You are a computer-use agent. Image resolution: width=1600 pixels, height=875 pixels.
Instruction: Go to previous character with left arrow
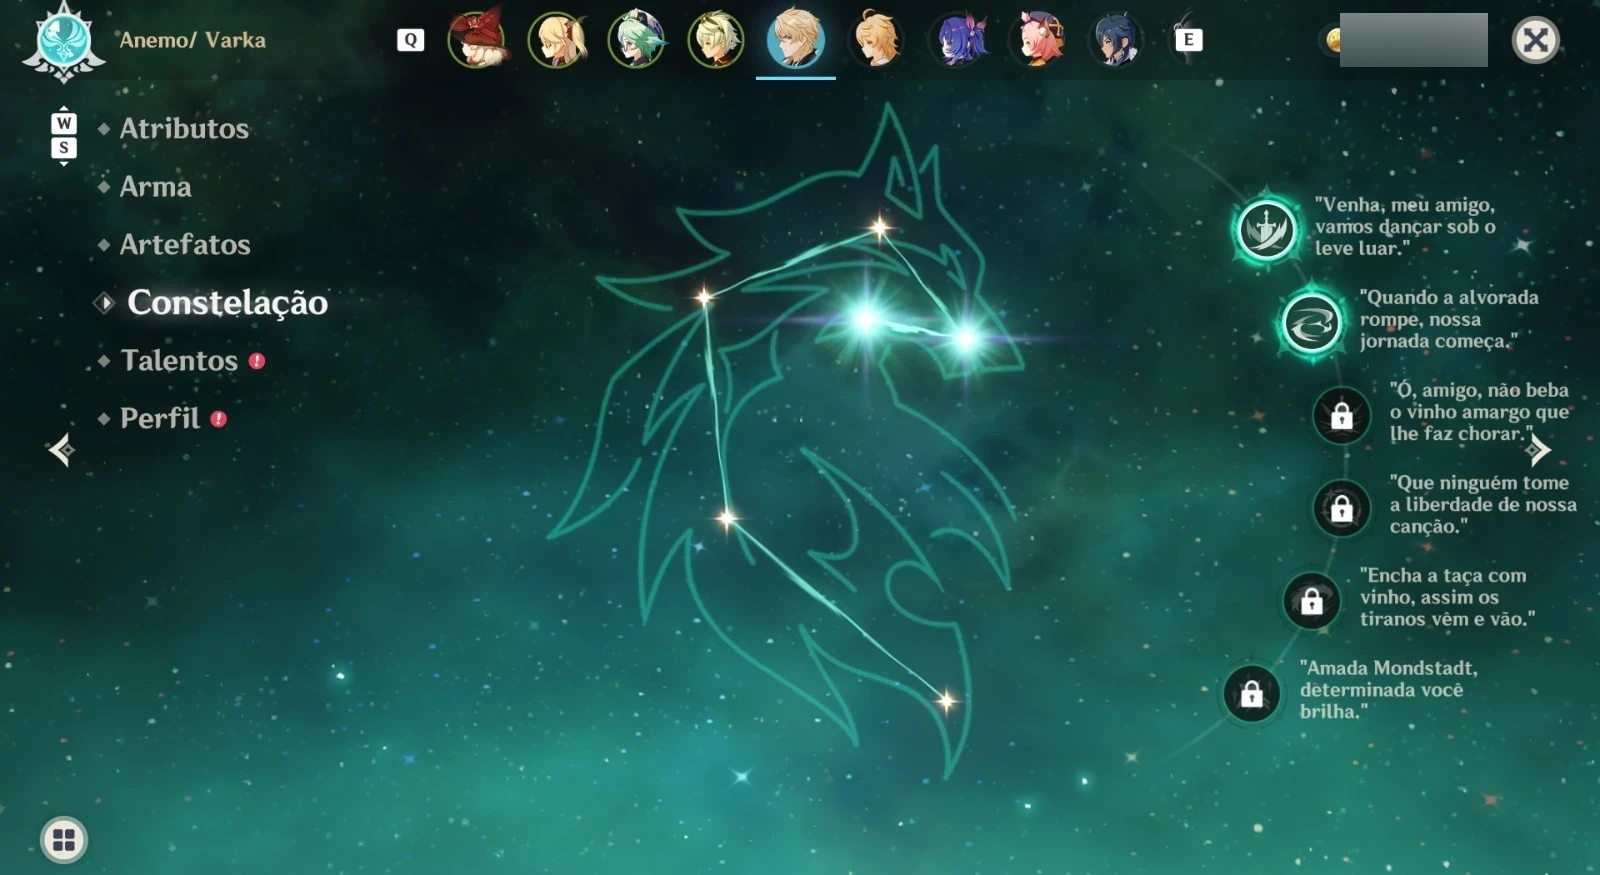[x=61, y=450]
